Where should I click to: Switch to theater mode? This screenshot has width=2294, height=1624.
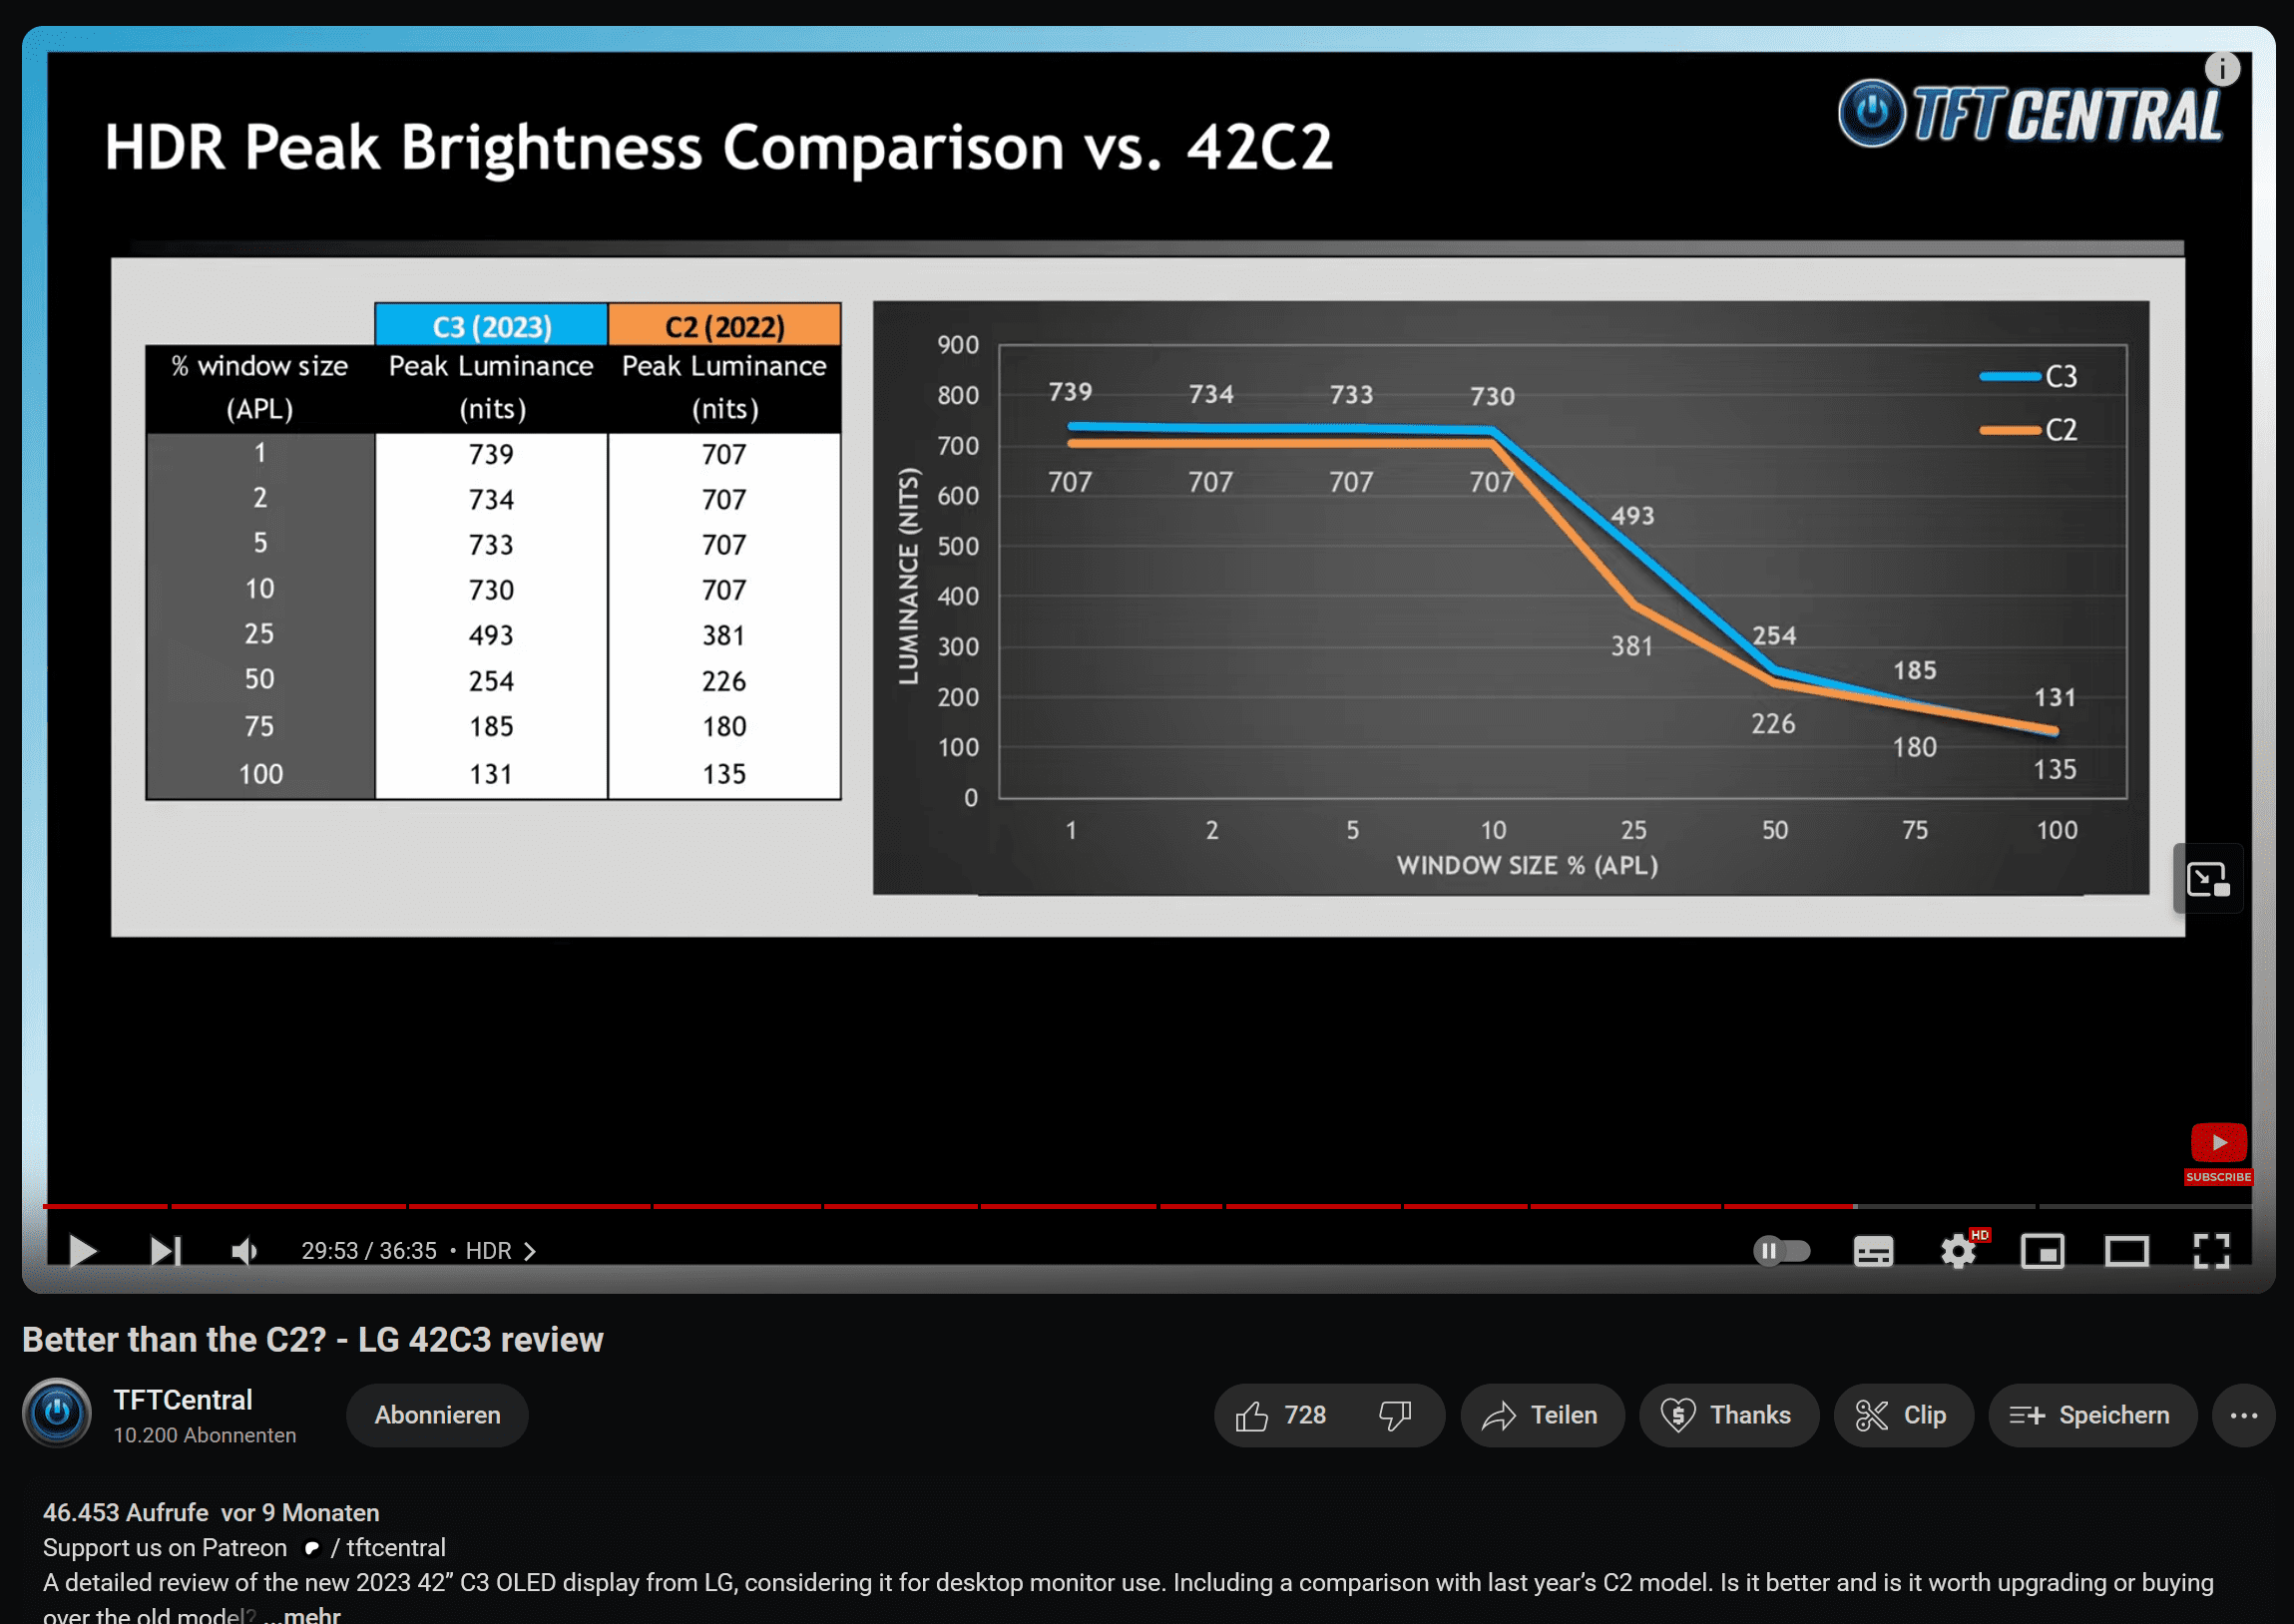point(2126,1251)
